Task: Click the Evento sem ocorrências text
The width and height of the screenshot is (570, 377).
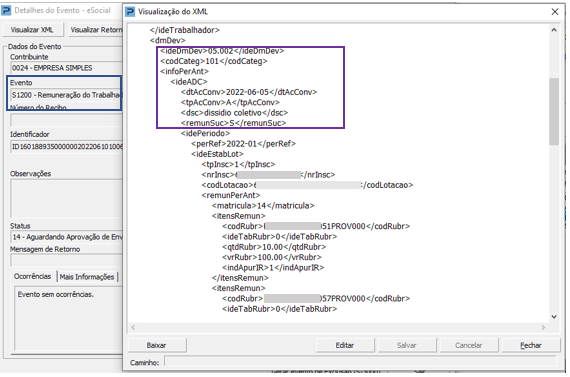Action: pos(56,294)
